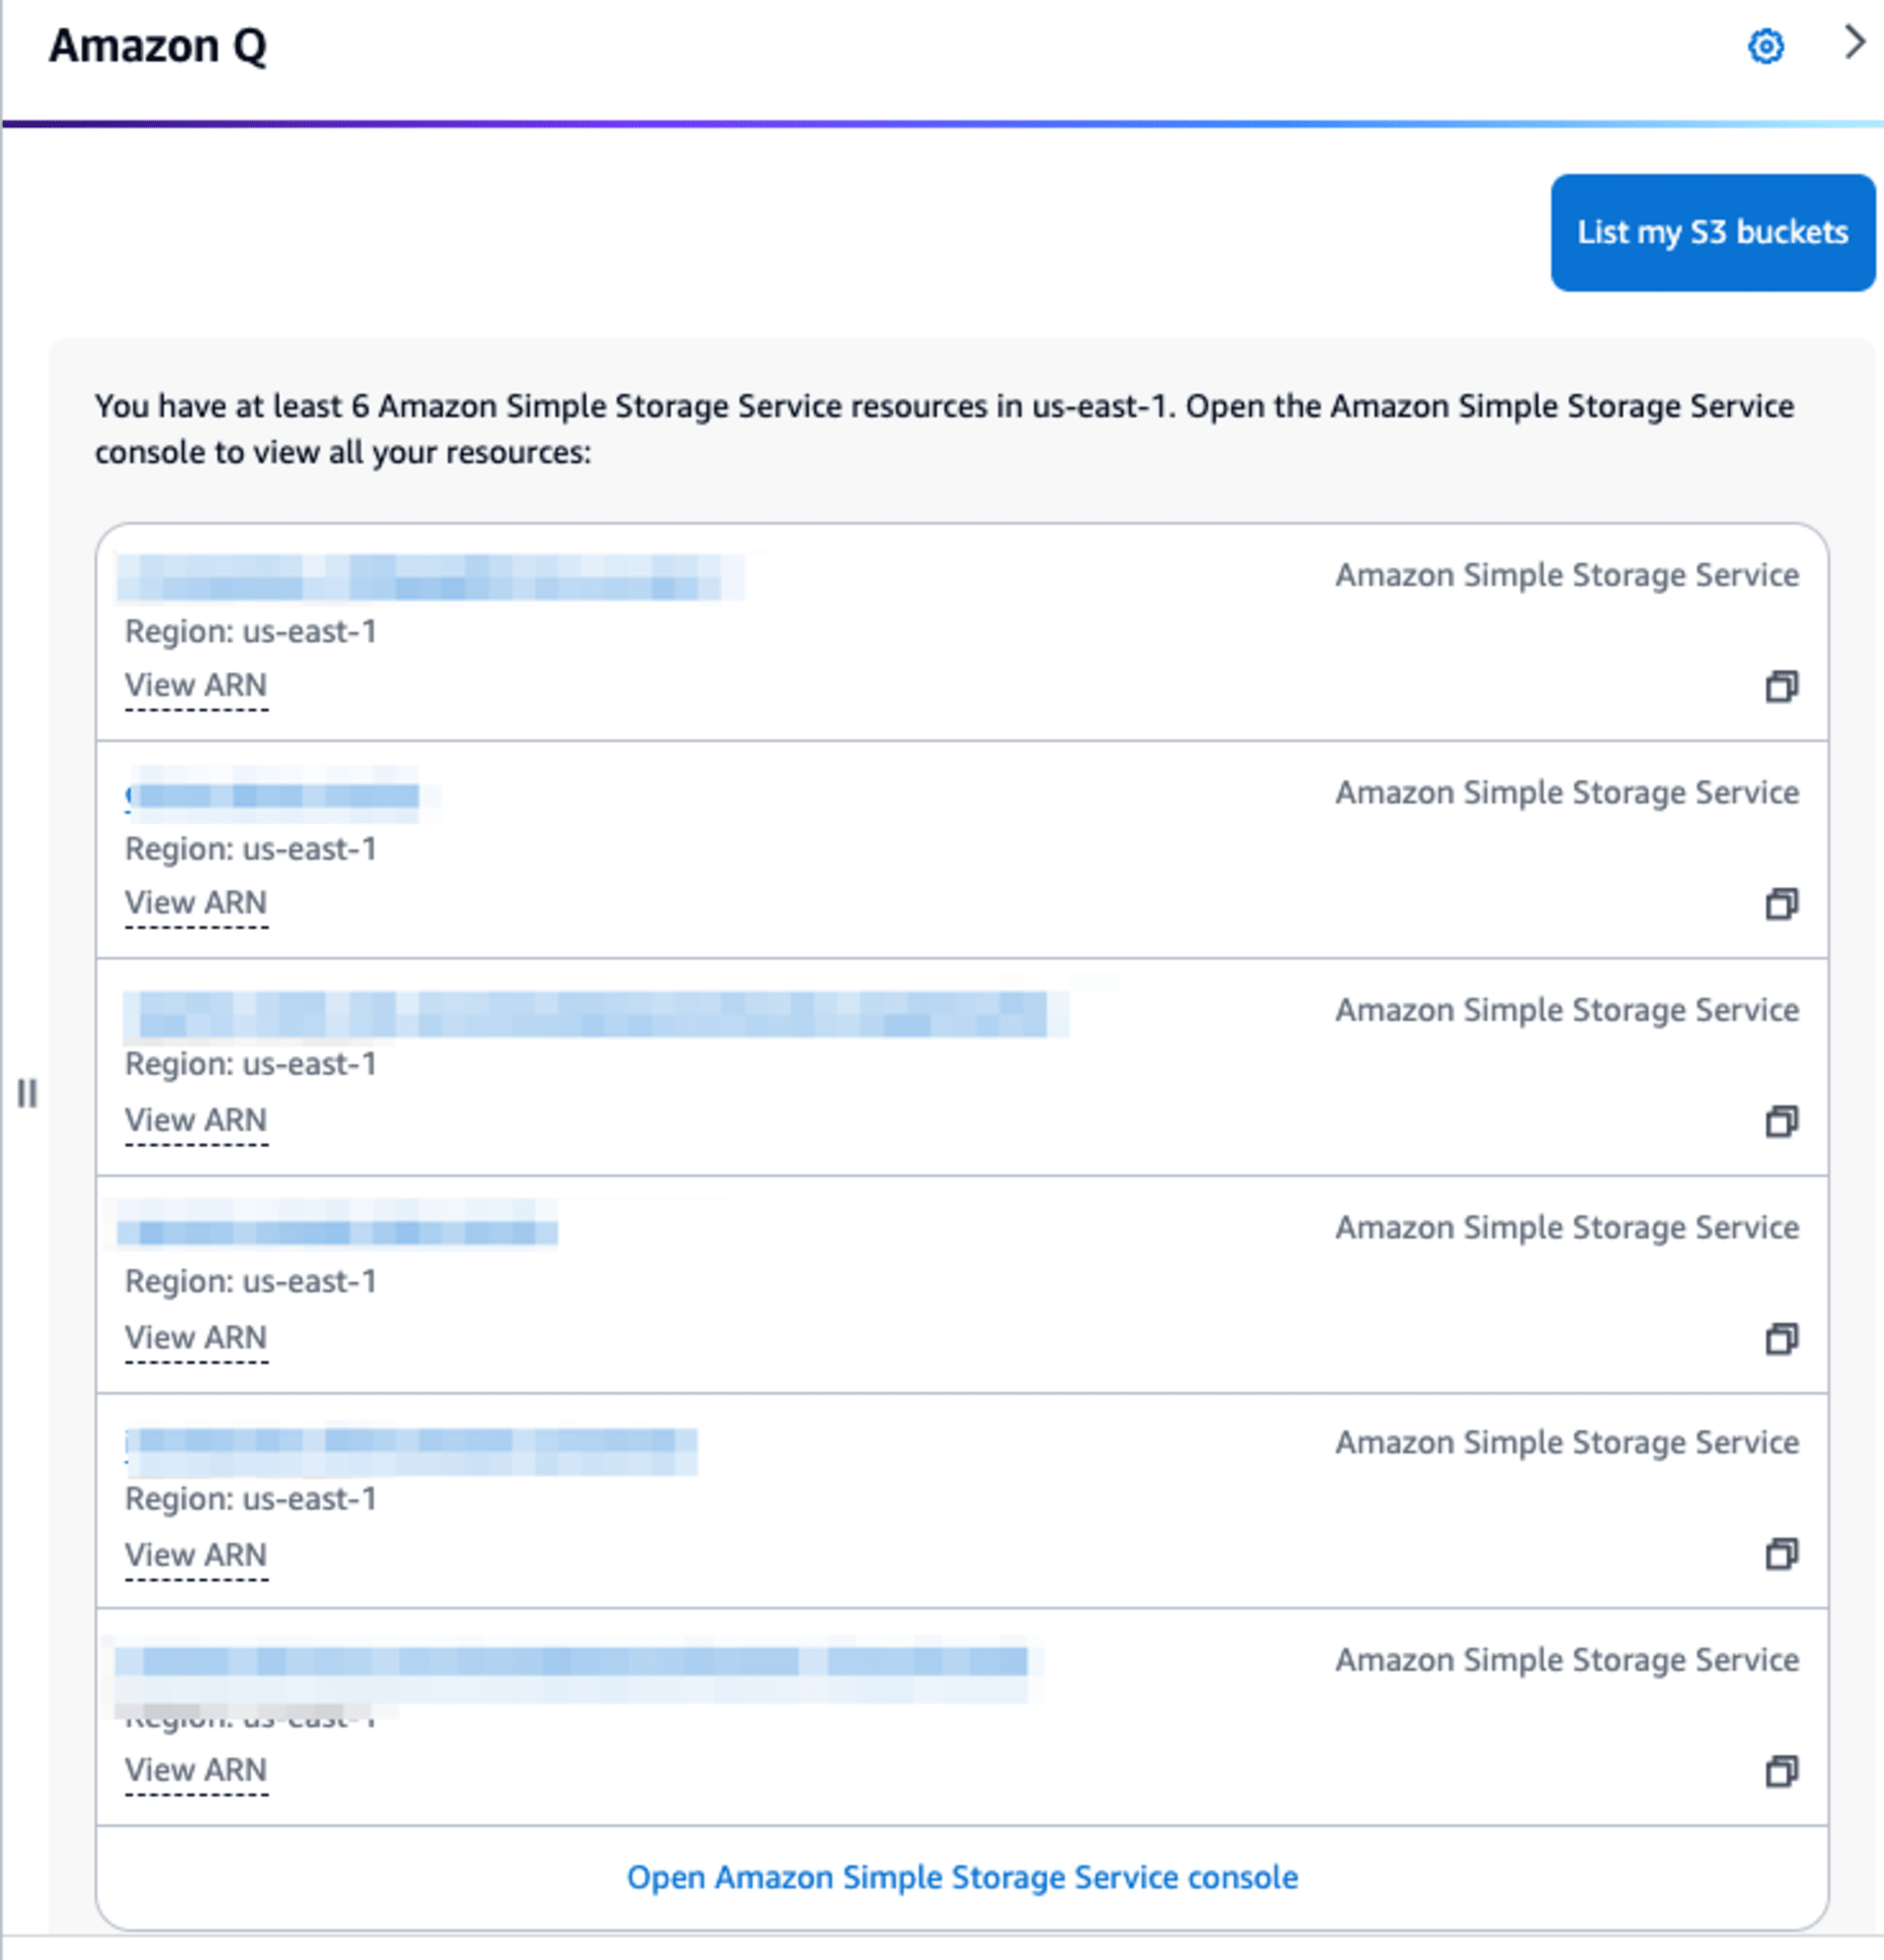
Task: Open the third blurred bucket name link
Action: [596, 1014]
